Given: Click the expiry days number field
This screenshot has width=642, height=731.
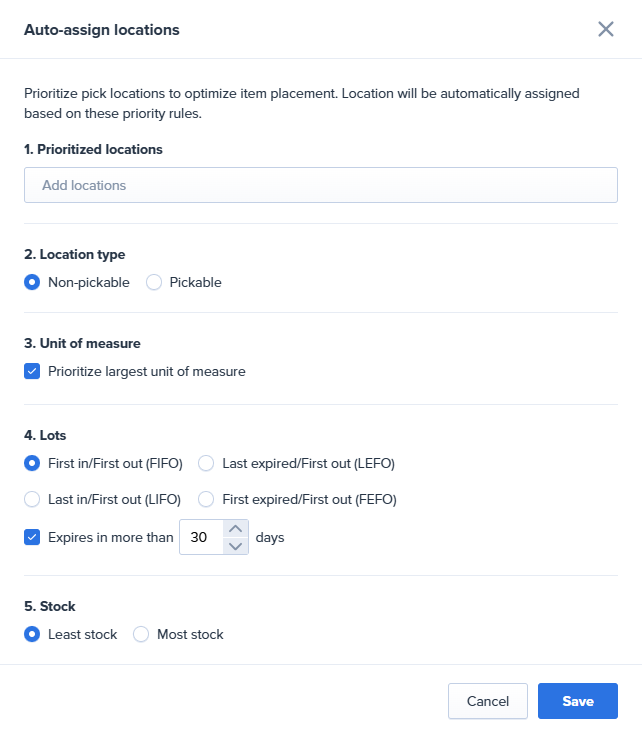Looking at the screenshot, I should click(x=200, y=537).
